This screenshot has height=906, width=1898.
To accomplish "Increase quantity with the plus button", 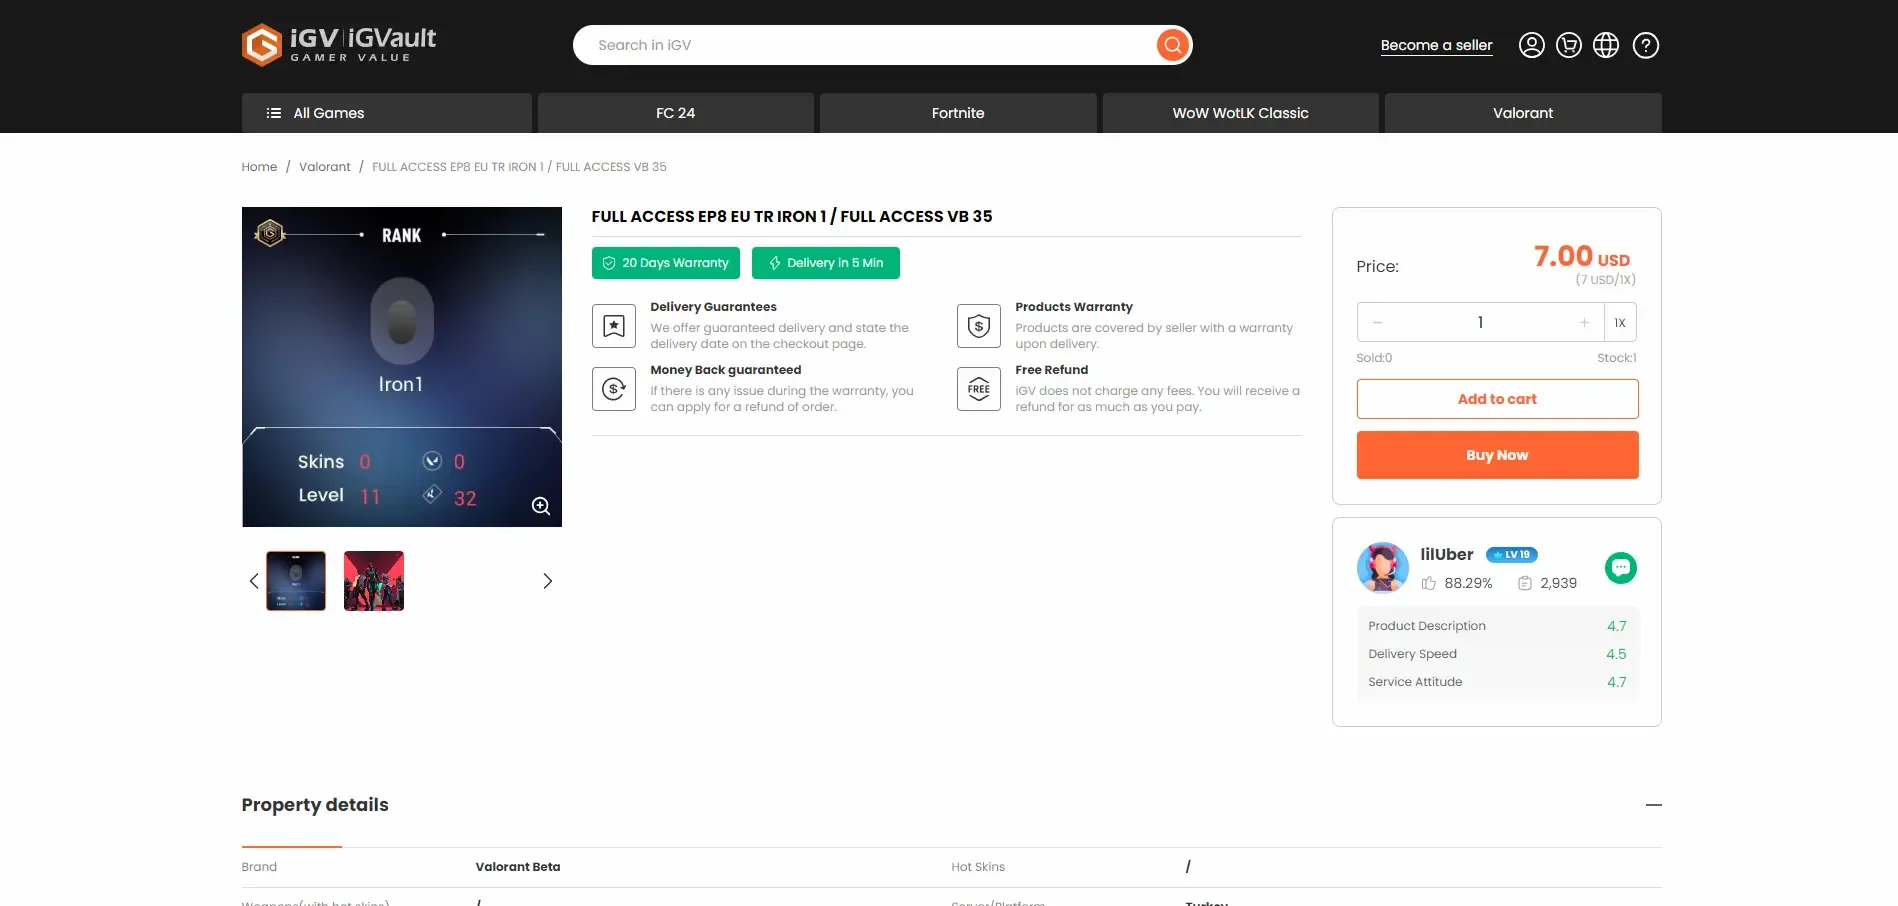I will point(1584,323).
